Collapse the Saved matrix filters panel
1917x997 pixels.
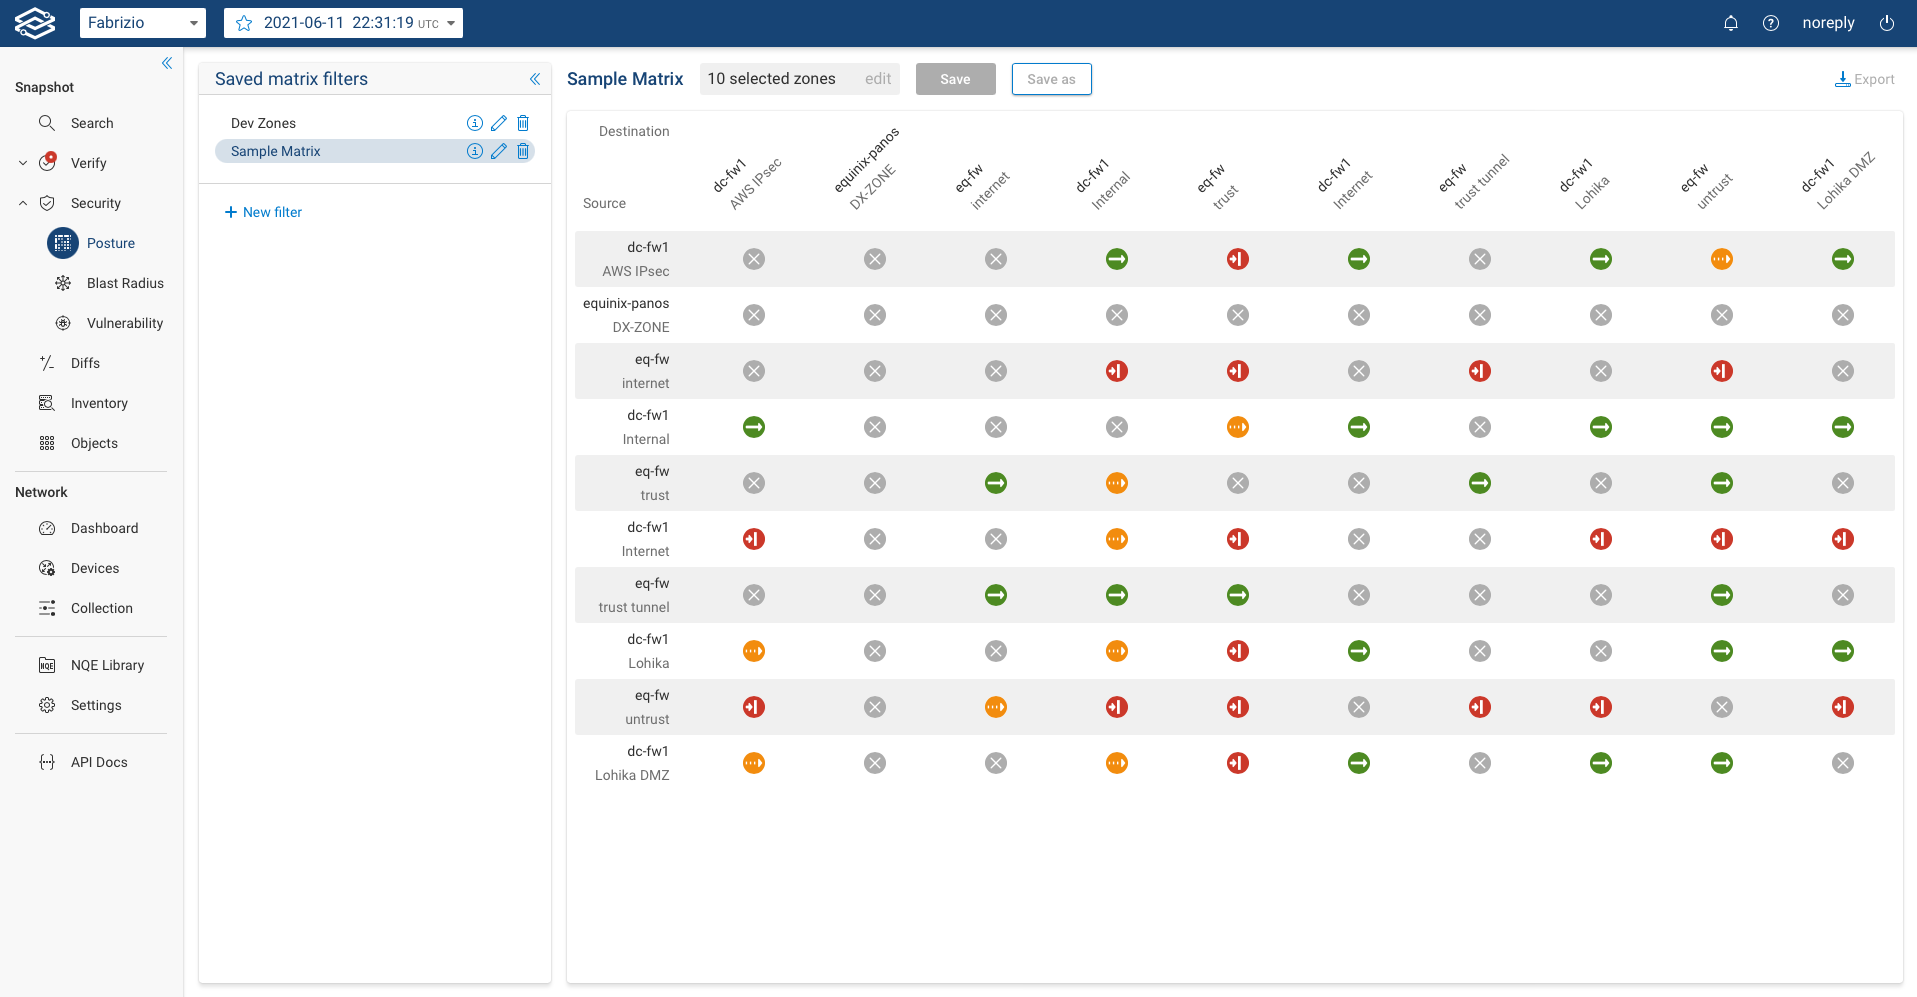pyautogui.click(x=535, y=79)
